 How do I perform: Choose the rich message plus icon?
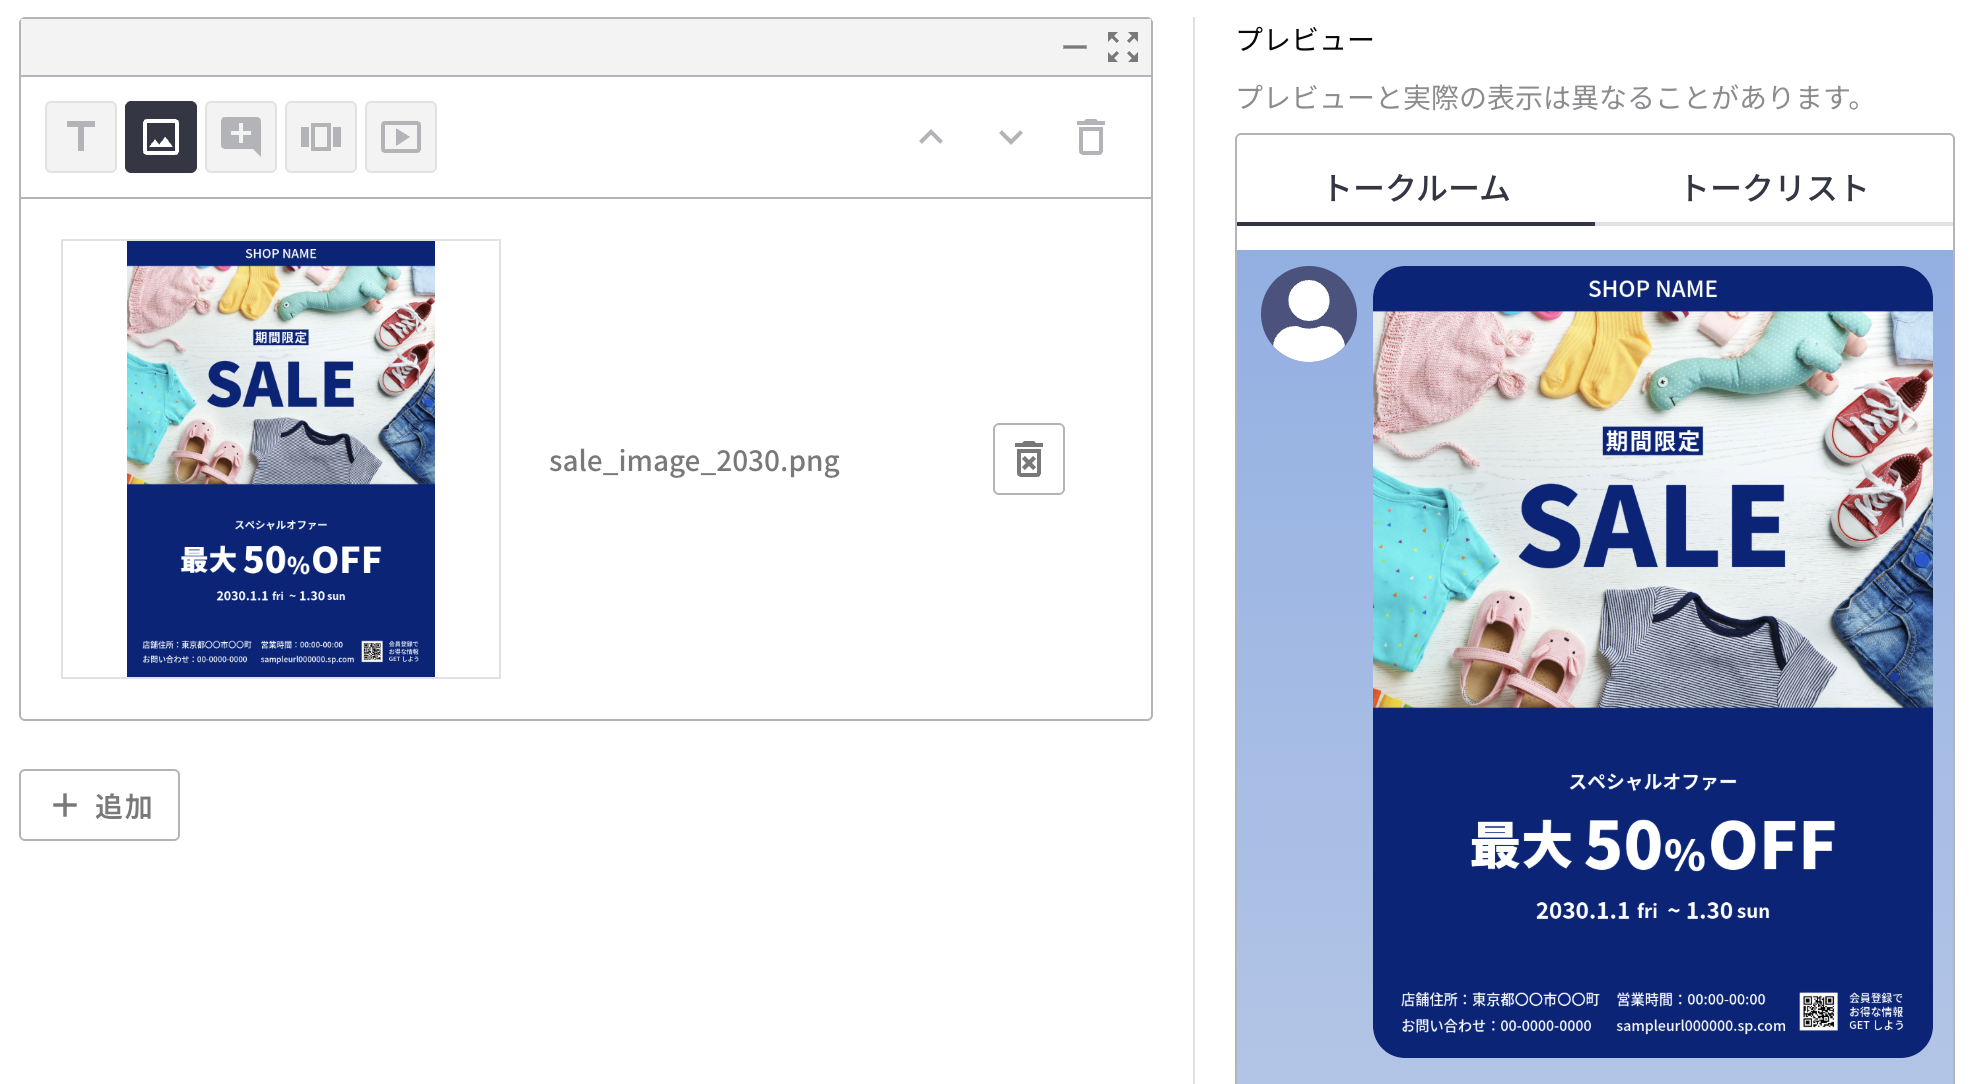pos(241,137)
